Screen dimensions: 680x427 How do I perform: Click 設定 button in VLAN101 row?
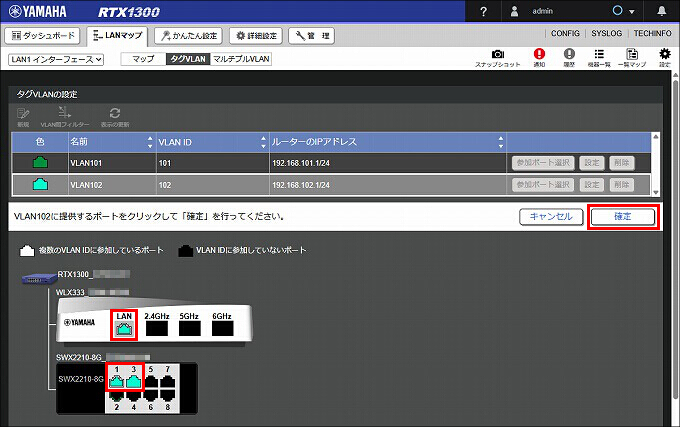pyautogui.click(x=592, y=163)
